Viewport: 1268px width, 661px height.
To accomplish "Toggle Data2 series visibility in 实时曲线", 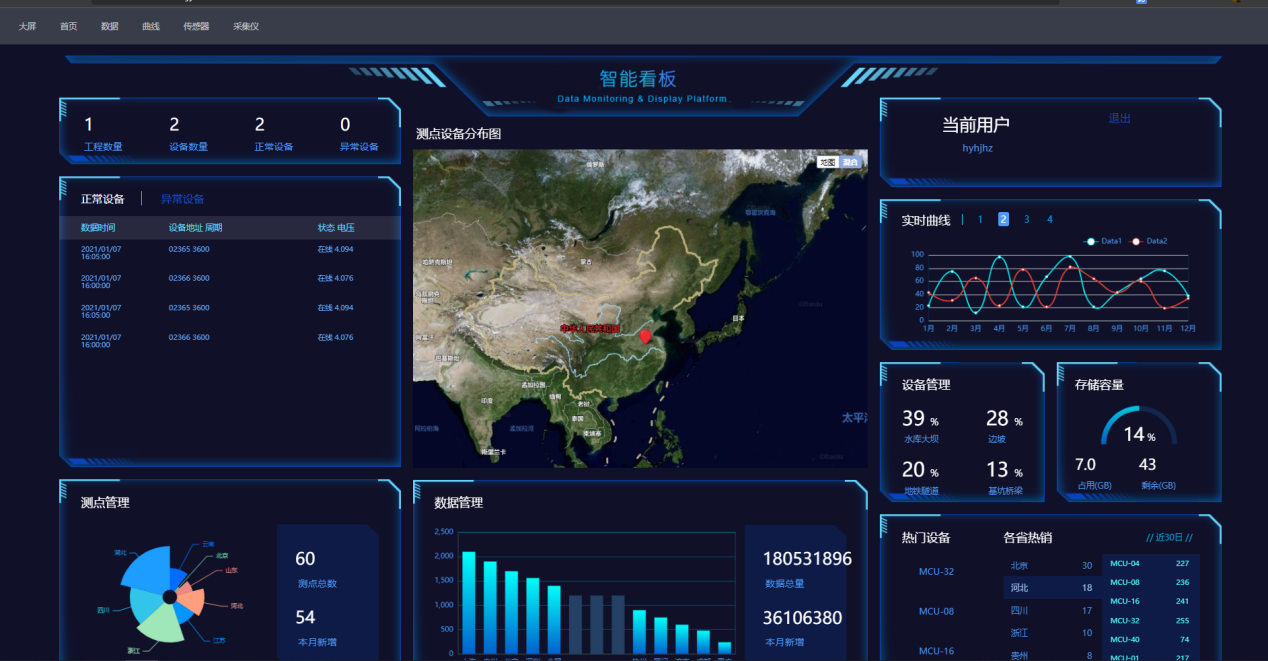I will click(1152, 240).
